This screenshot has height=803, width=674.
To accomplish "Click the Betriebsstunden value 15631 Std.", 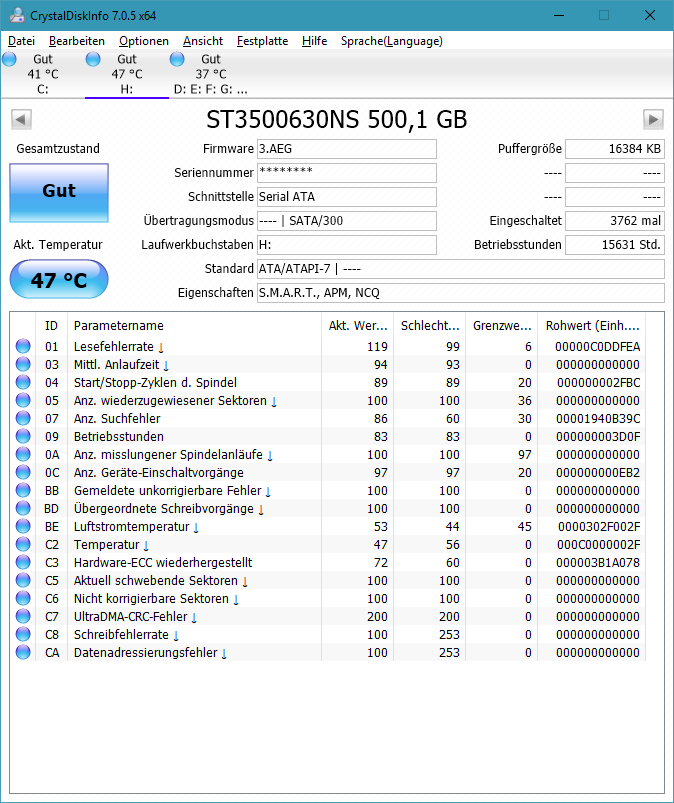I will [615, 245].
